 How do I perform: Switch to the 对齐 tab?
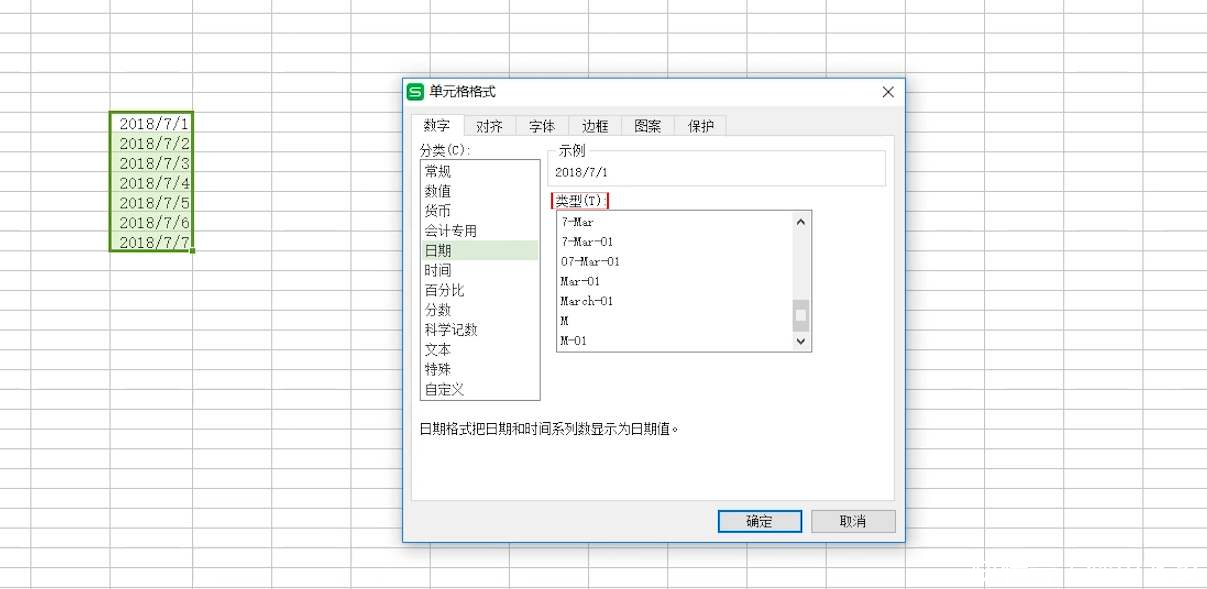[x=489, y=125]
